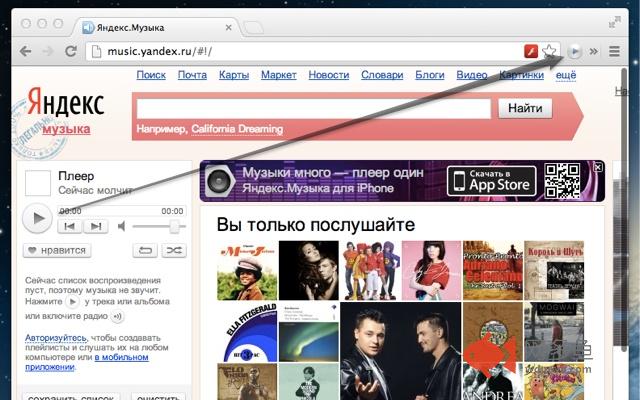Open the Почта link
This screenshot has width=640, height=400.
(192, 75)
